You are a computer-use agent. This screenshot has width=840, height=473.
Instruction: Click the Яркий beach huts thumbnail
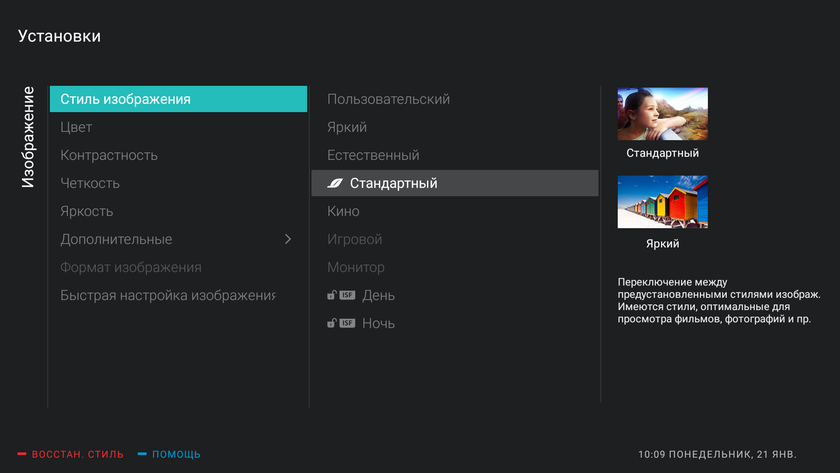(662, 202)
